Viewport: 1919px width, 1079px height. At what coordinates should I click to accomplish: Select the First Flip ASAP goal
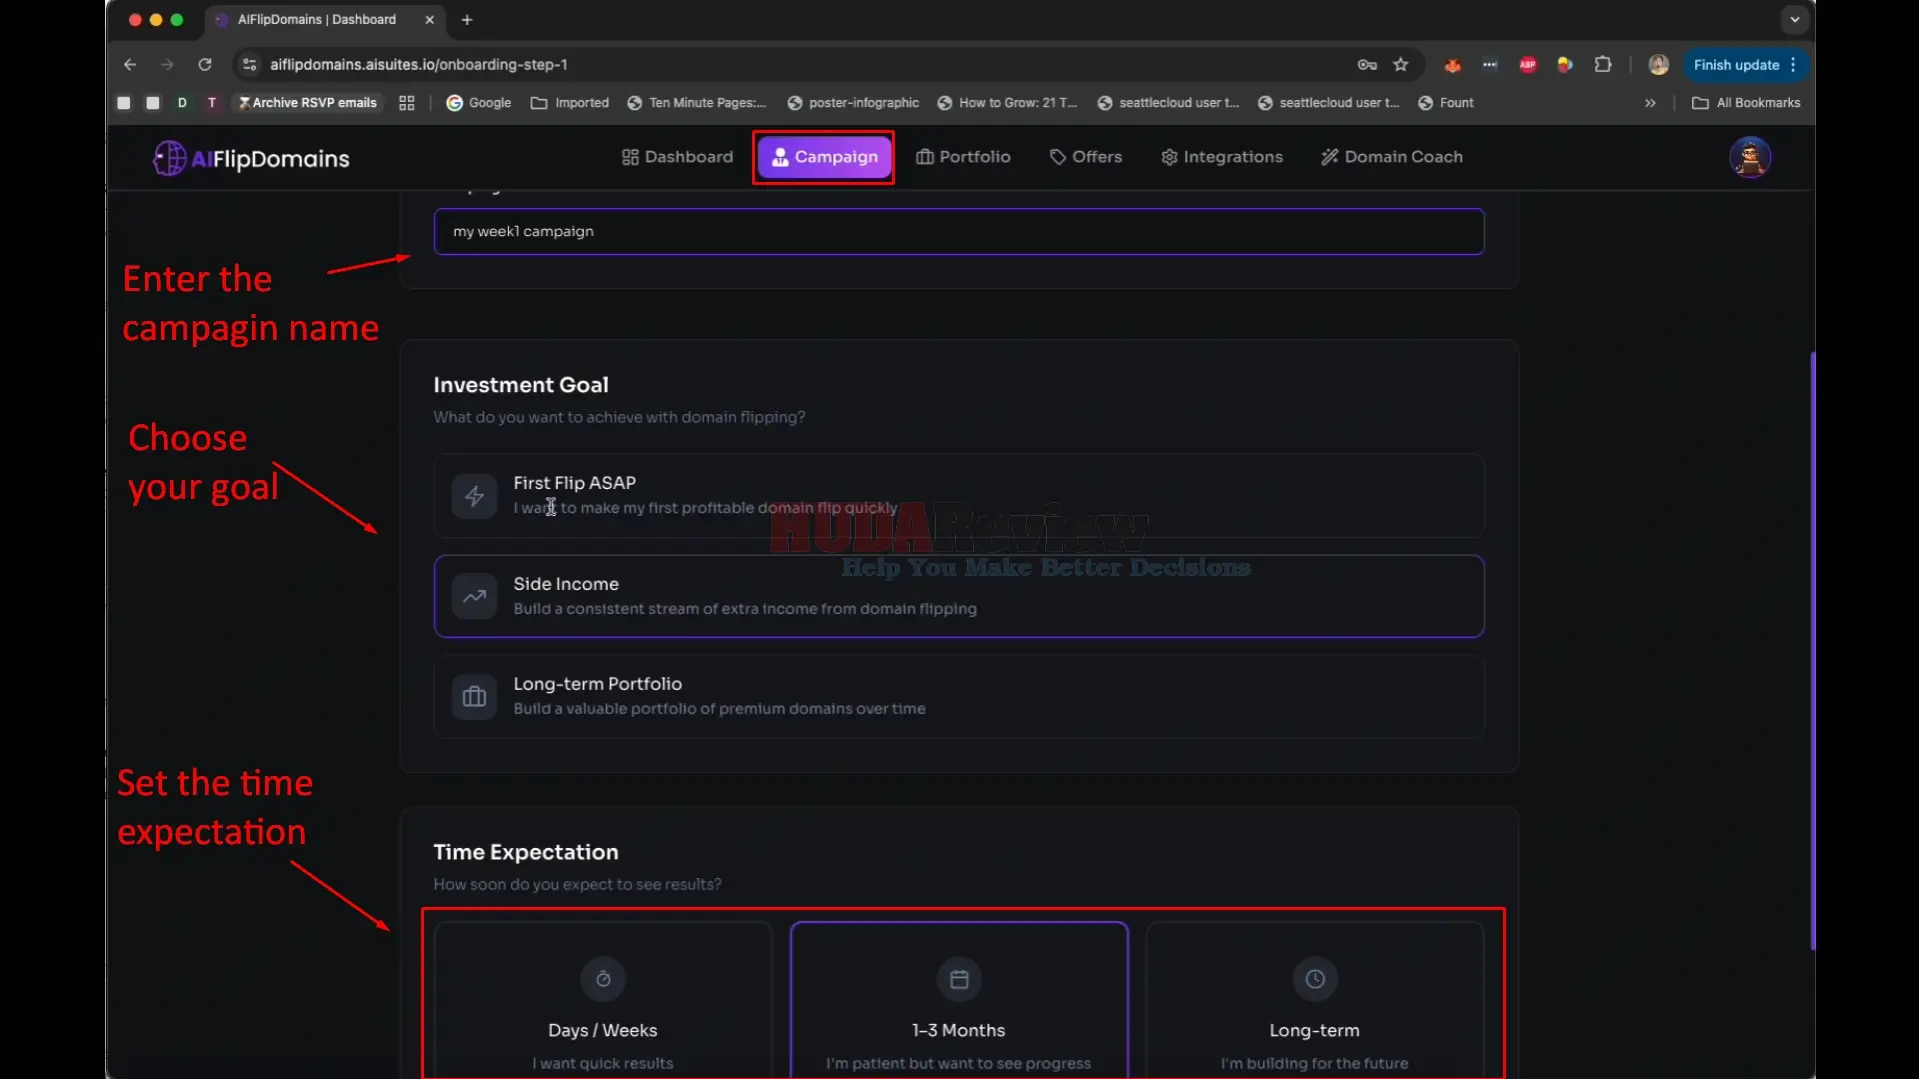tap(958, 496)
